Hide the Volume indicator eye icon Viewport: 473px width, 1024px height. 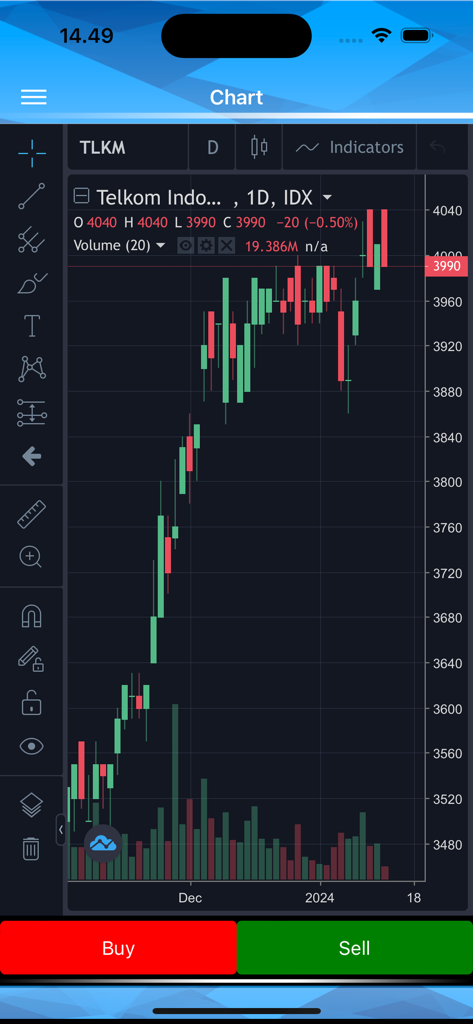pos(186,246)
